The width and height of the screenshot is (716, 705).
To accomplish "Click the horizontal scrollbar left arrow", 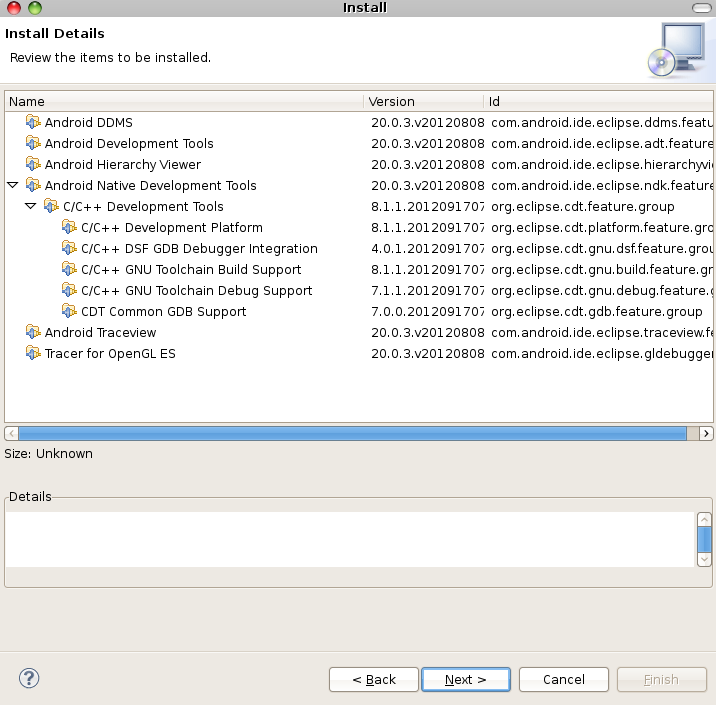I will tap(11, 433).
